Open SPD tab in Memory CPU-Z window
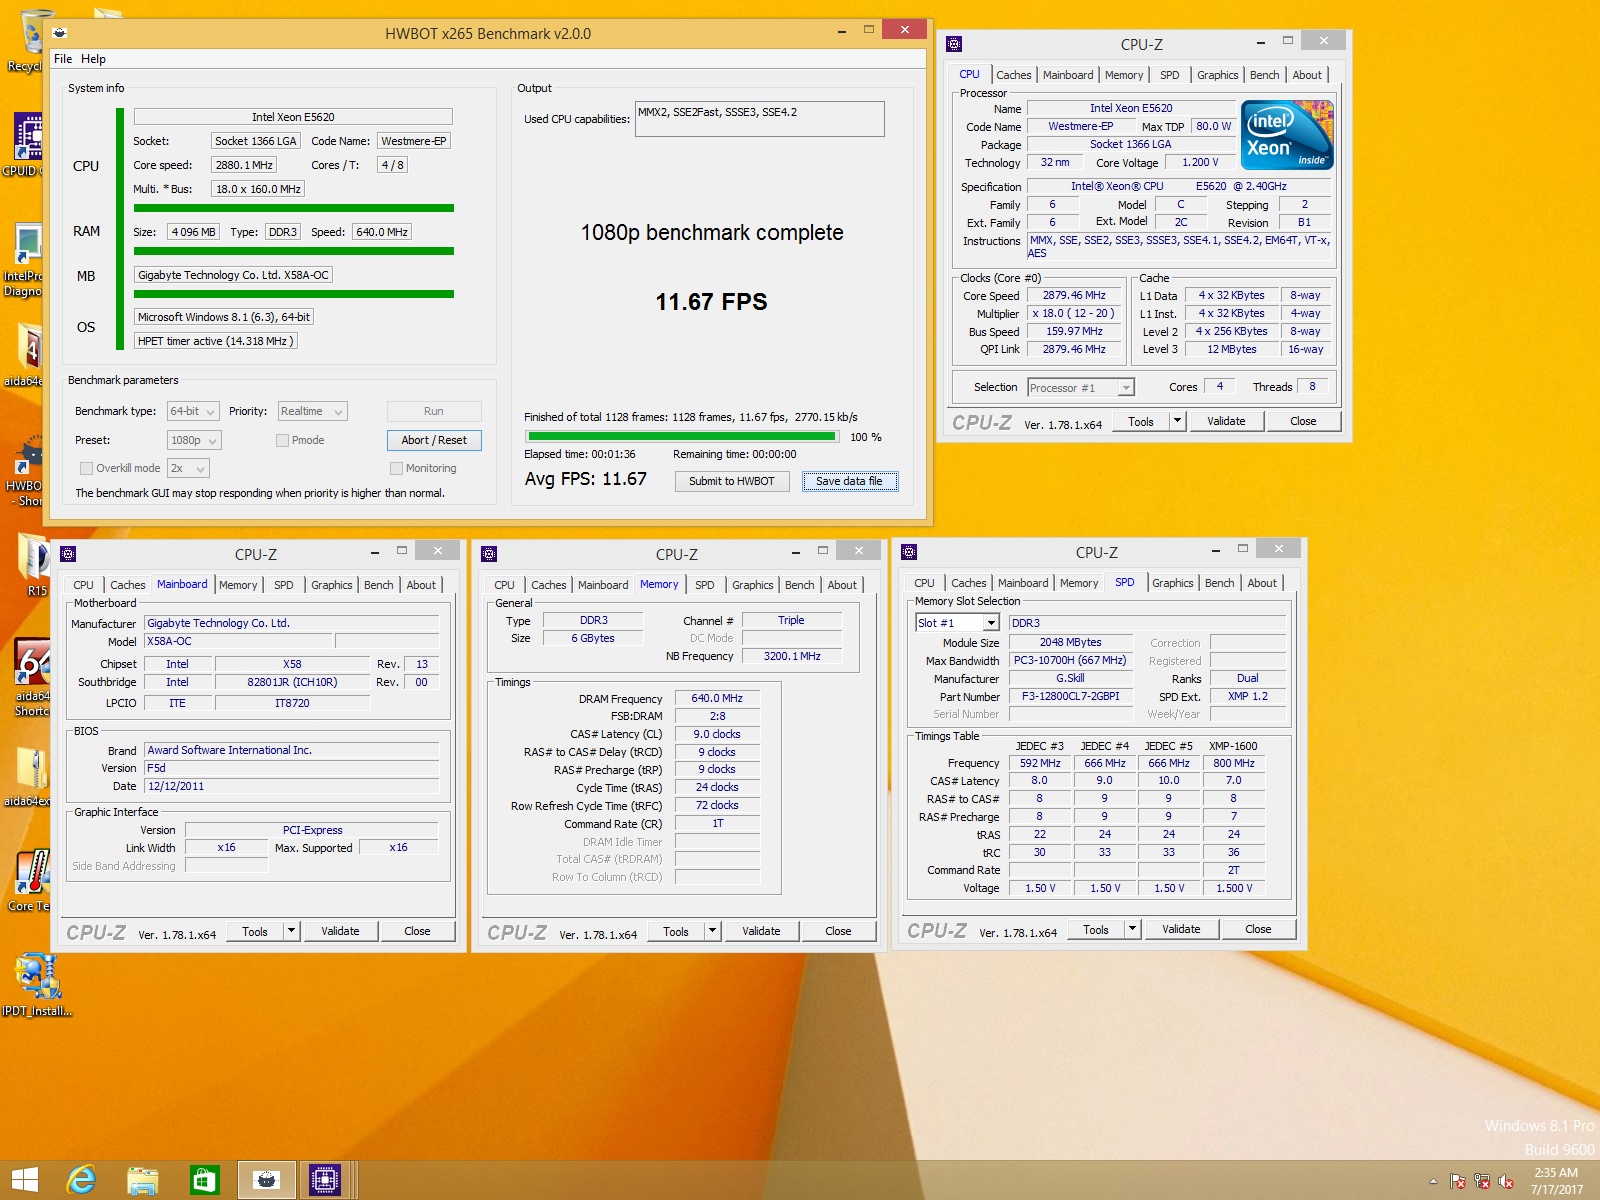This screenshot has width=1600, height=1200. pyautogui.click(x=705, y=585)
